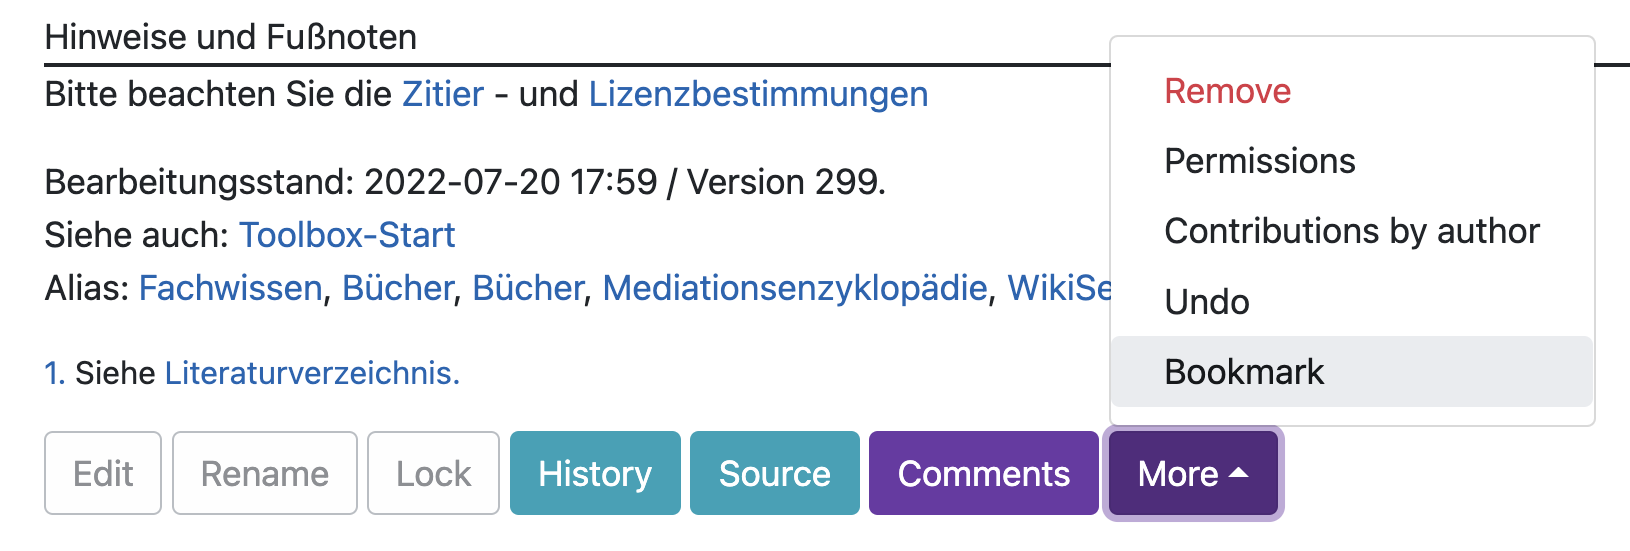Select the Bookmark menu entry
This screenshot has height=551, width=1630.
pos(1244,372)
